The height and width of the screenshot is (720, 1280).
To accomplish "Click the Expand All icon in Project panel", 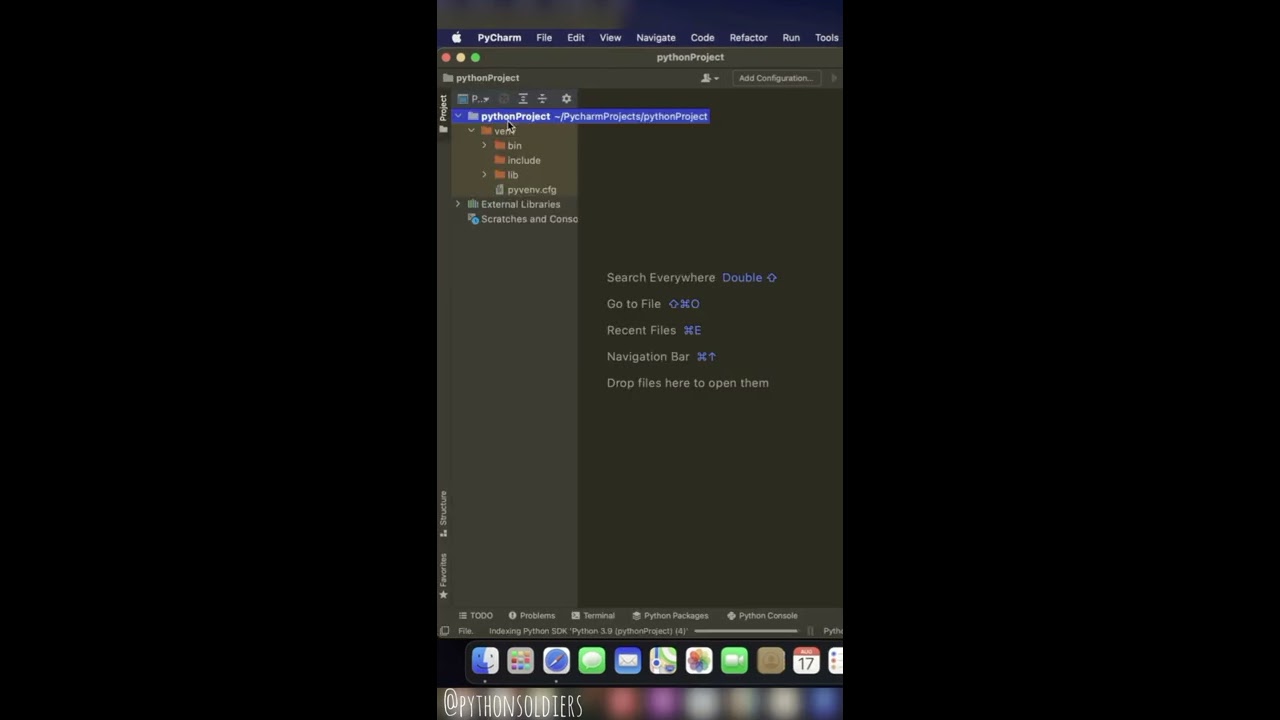I will (523, 99).
